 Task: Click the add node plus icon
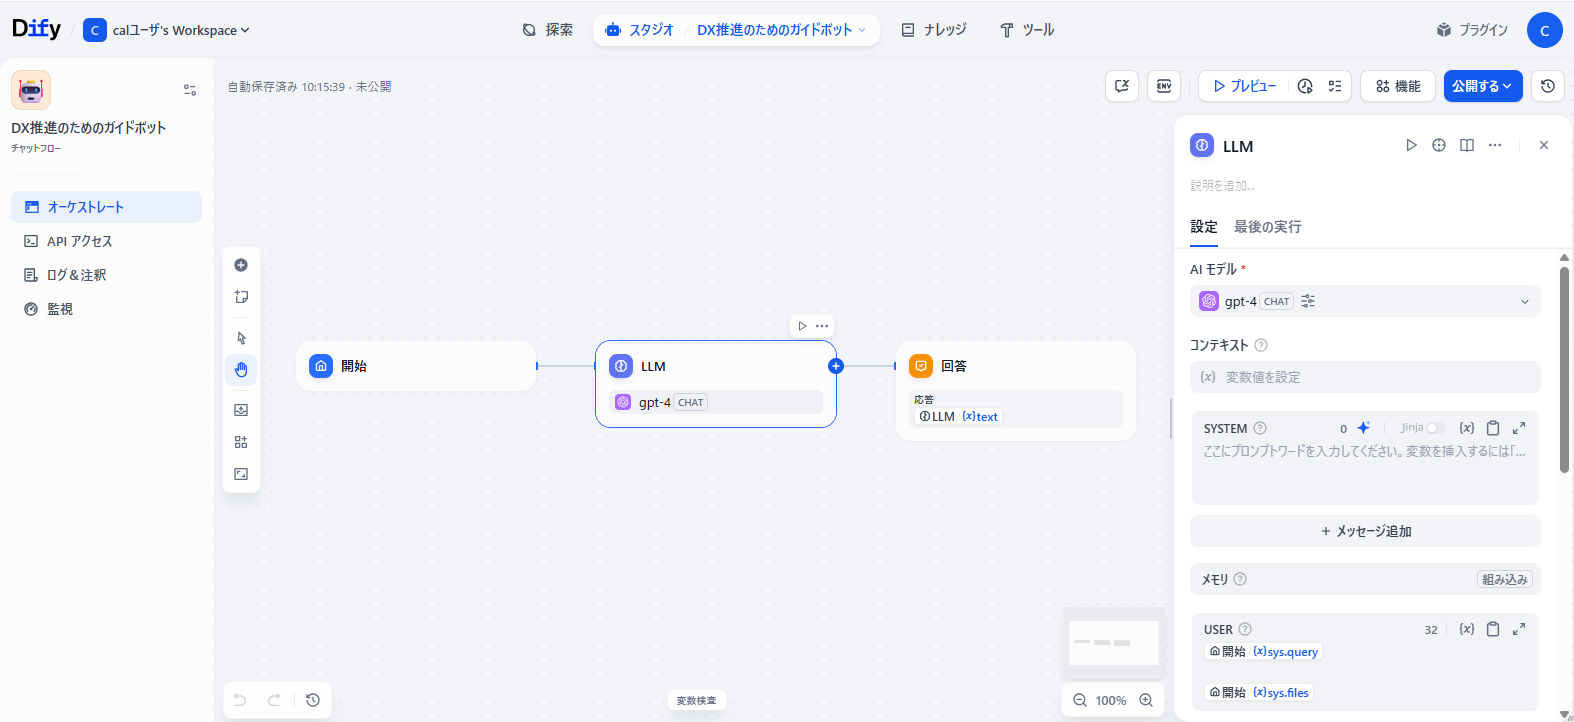tap(241, 265)
